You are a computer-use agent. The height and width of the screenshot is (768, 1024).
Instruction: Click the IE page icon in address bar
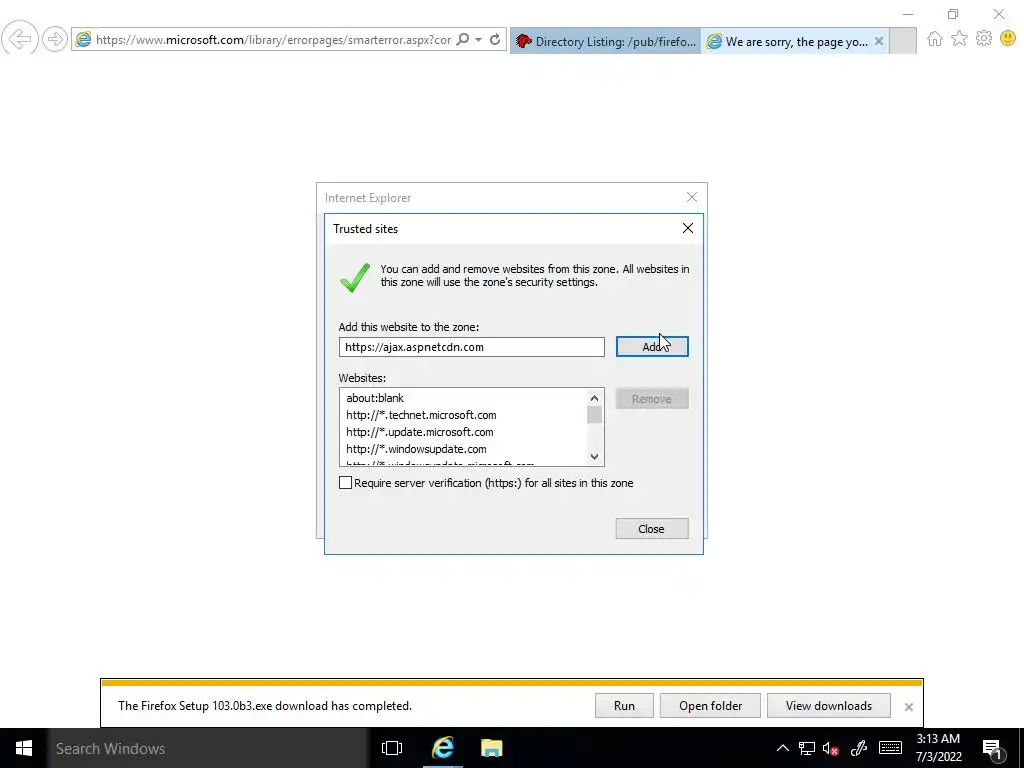(83, 40)
